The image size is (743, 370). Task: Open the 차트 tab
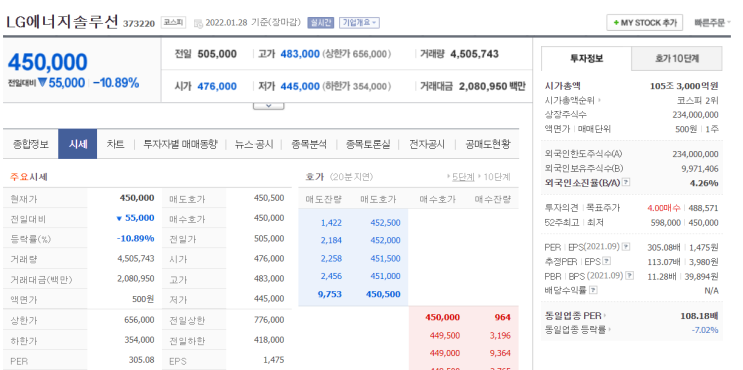coord(116,144)
